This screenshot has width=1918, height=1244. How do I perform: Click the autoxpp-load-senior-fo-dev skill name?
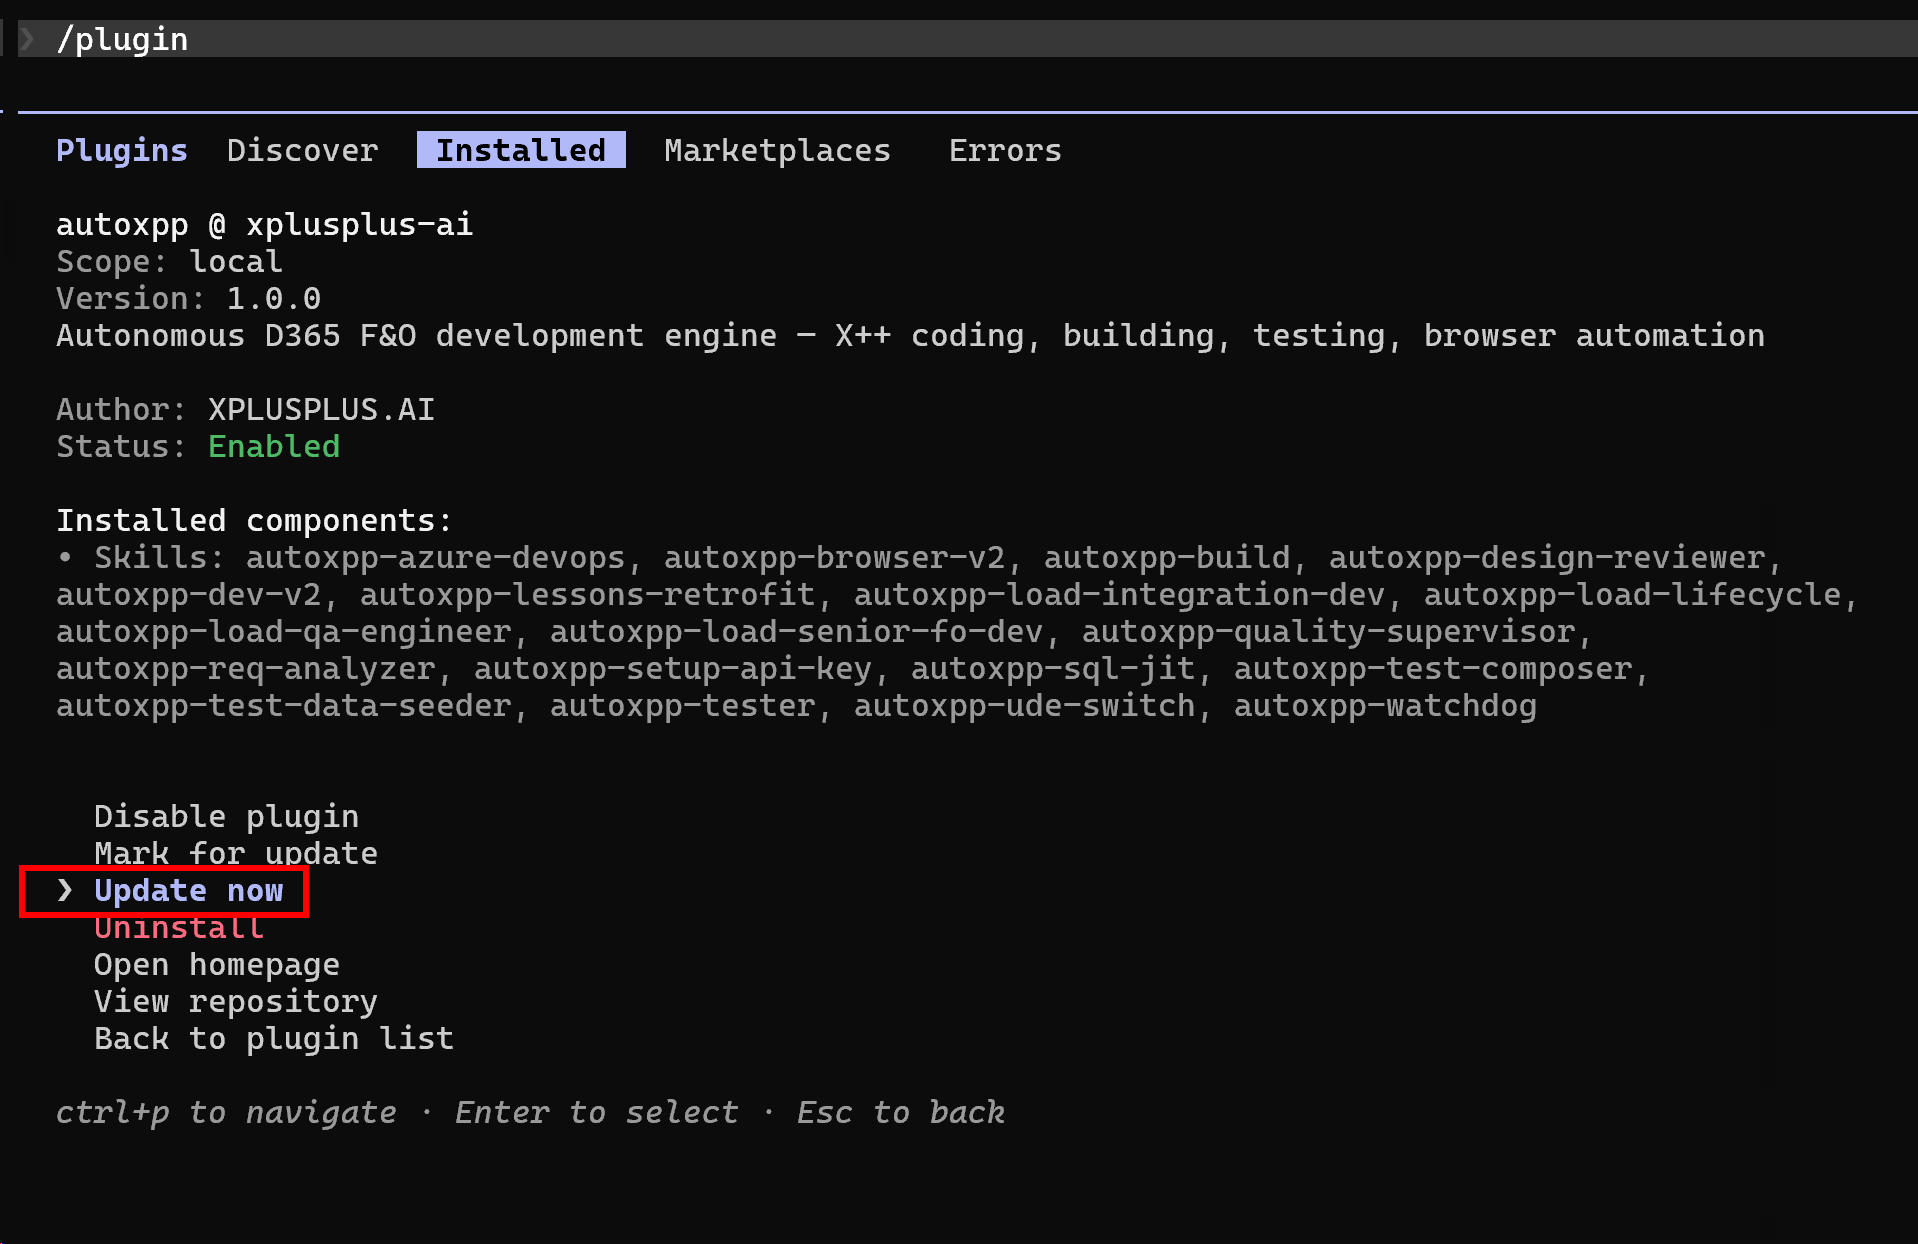click(796, 631)
